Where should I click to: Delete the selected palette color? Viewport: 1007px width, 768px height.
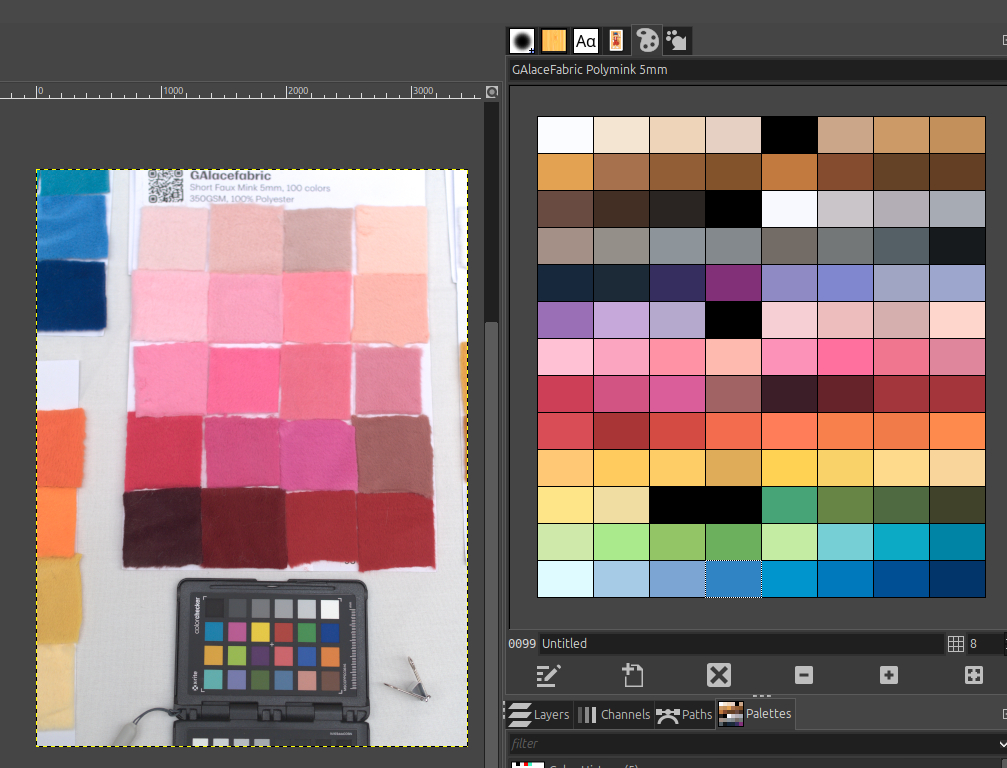(718, 675)
